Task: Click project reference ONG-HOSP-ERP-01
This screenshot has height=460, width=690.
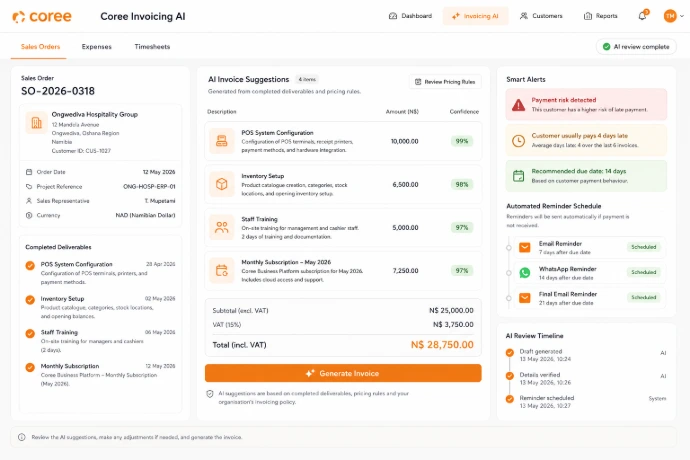Action: [149, 187]
